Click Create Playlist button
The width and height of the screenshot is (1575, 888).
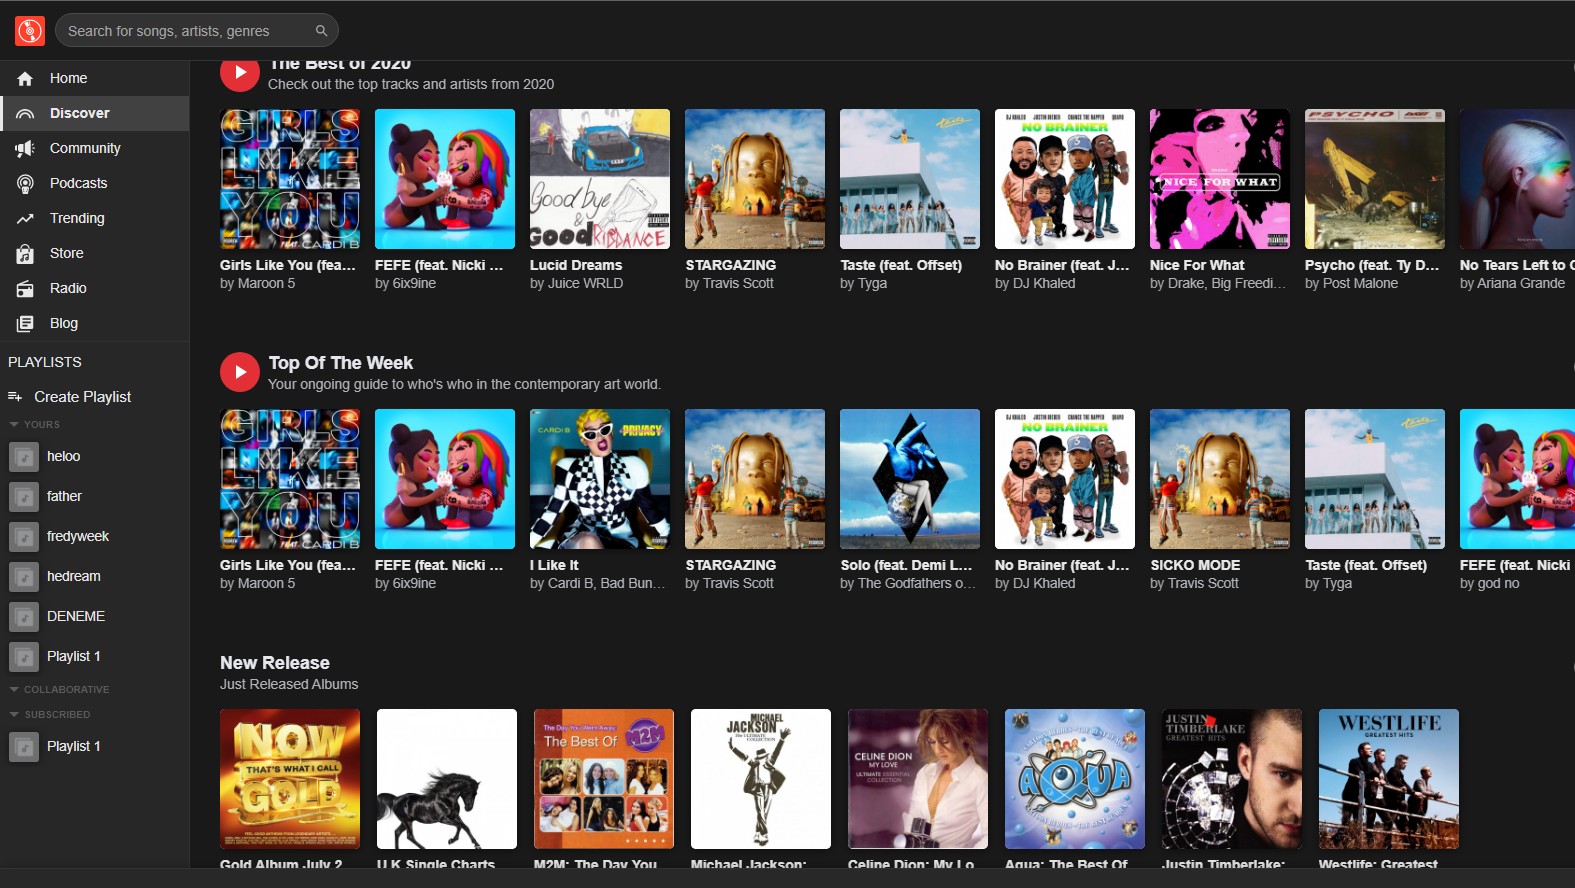tap(82, 397)
